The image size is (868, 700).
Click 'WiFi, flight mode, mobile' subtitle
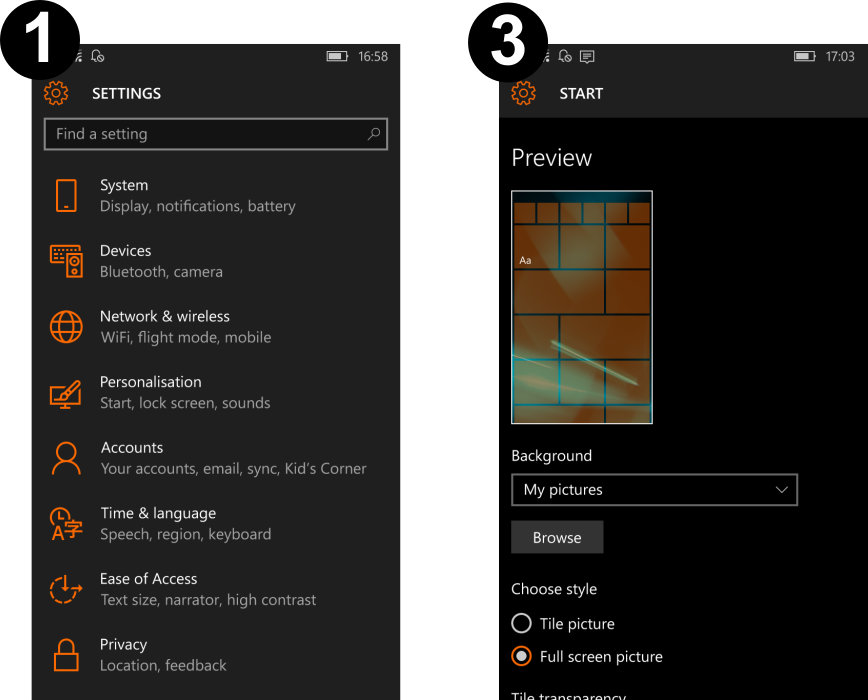[186, 338]
